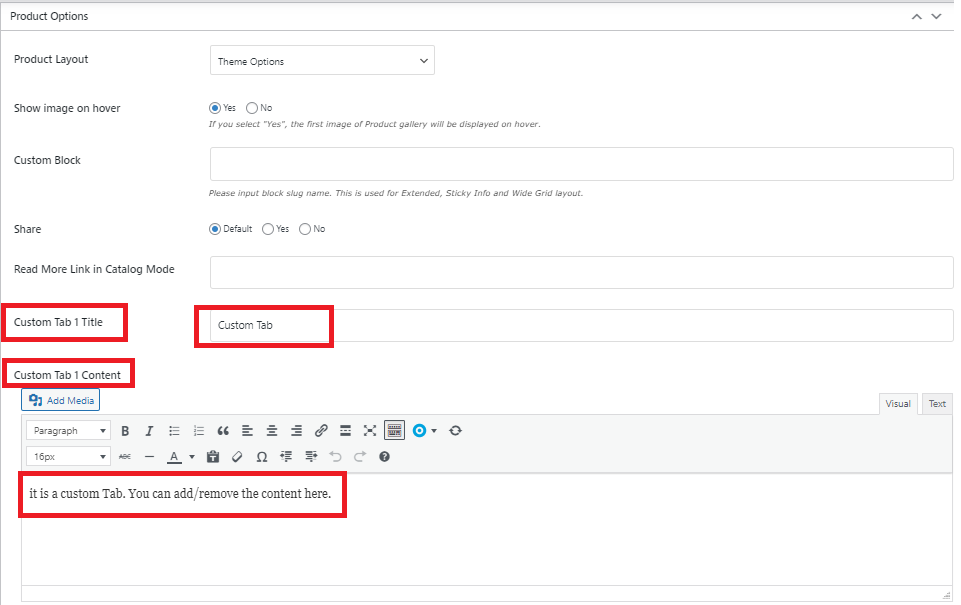Open the blue circle shortcode dropdown arrow

pyautogui.click(x=434, y=431)
